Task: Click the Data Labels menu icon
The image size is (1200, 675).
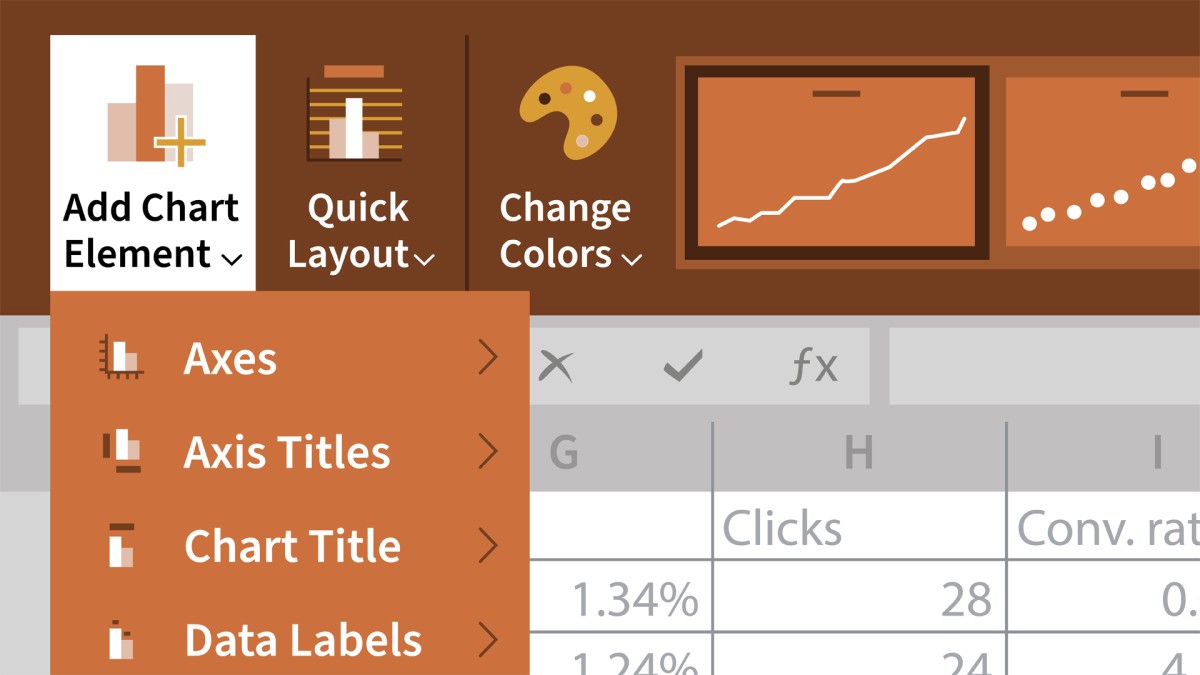Action: [x=121, y=640]
